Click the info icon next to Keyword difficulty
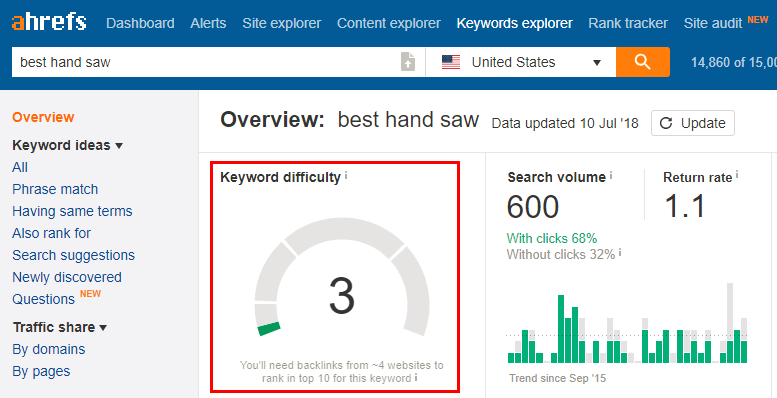The width and height of the screenshot is (777, 398). (x=346, y=175)
